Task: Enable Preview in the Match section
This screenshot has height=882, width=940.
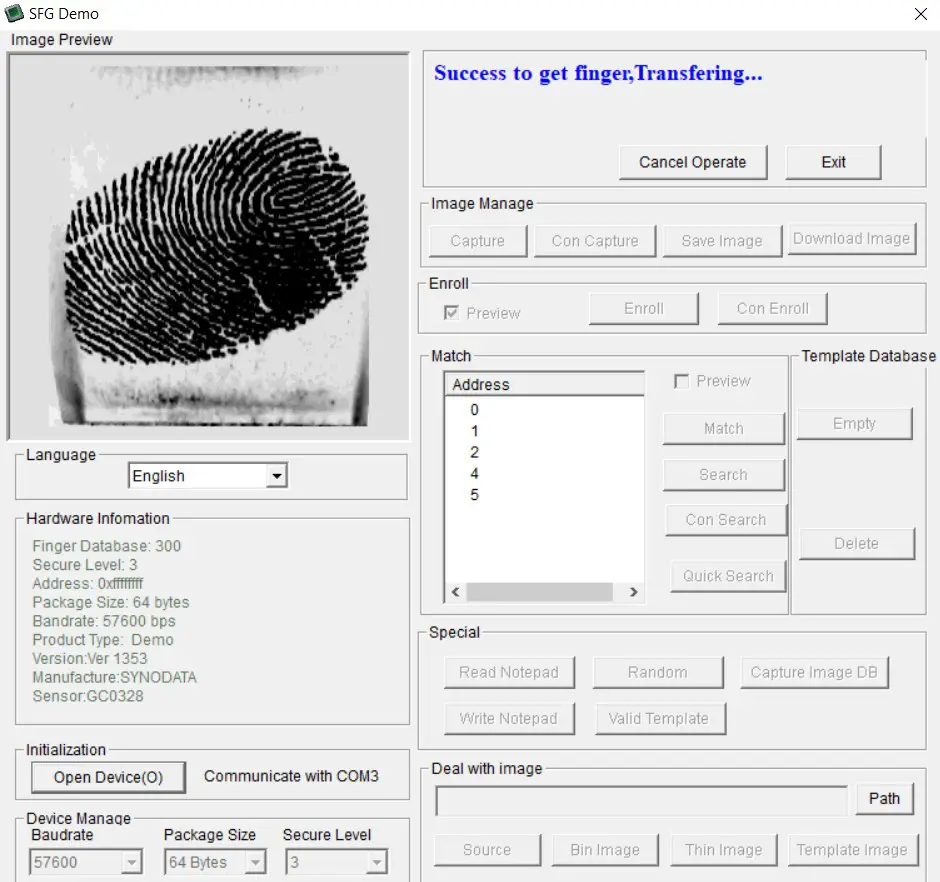Action: 682,381
